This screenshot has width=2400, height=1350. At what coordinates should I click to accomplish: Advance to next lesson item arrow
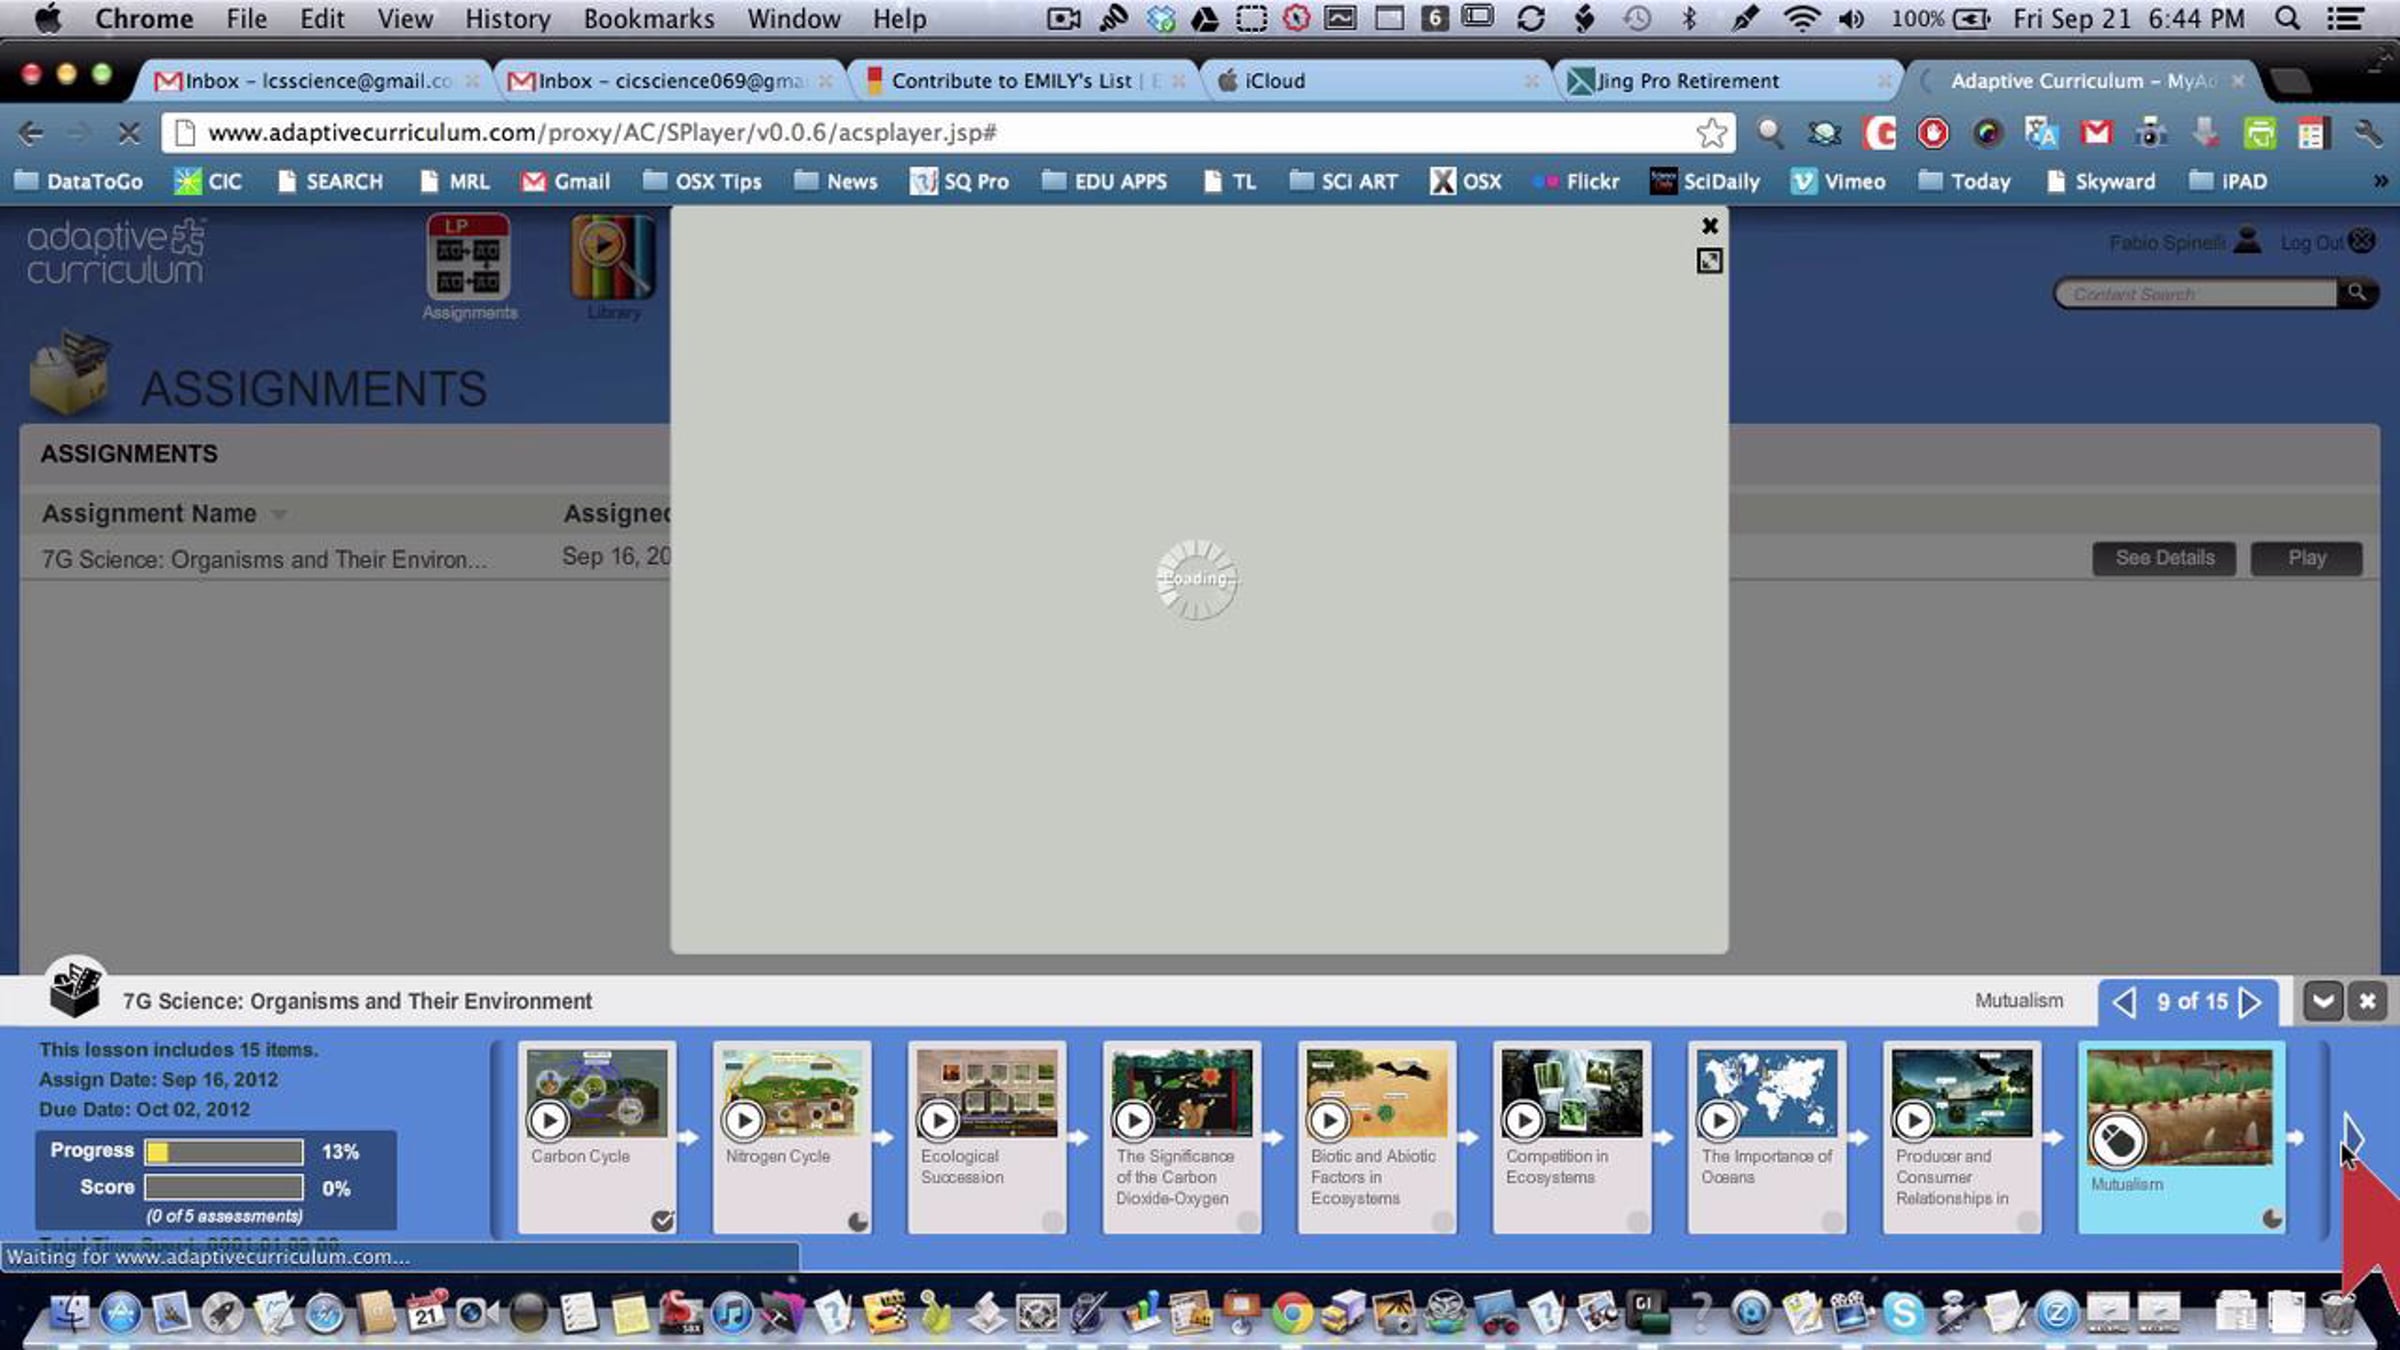[2251, 1002]
